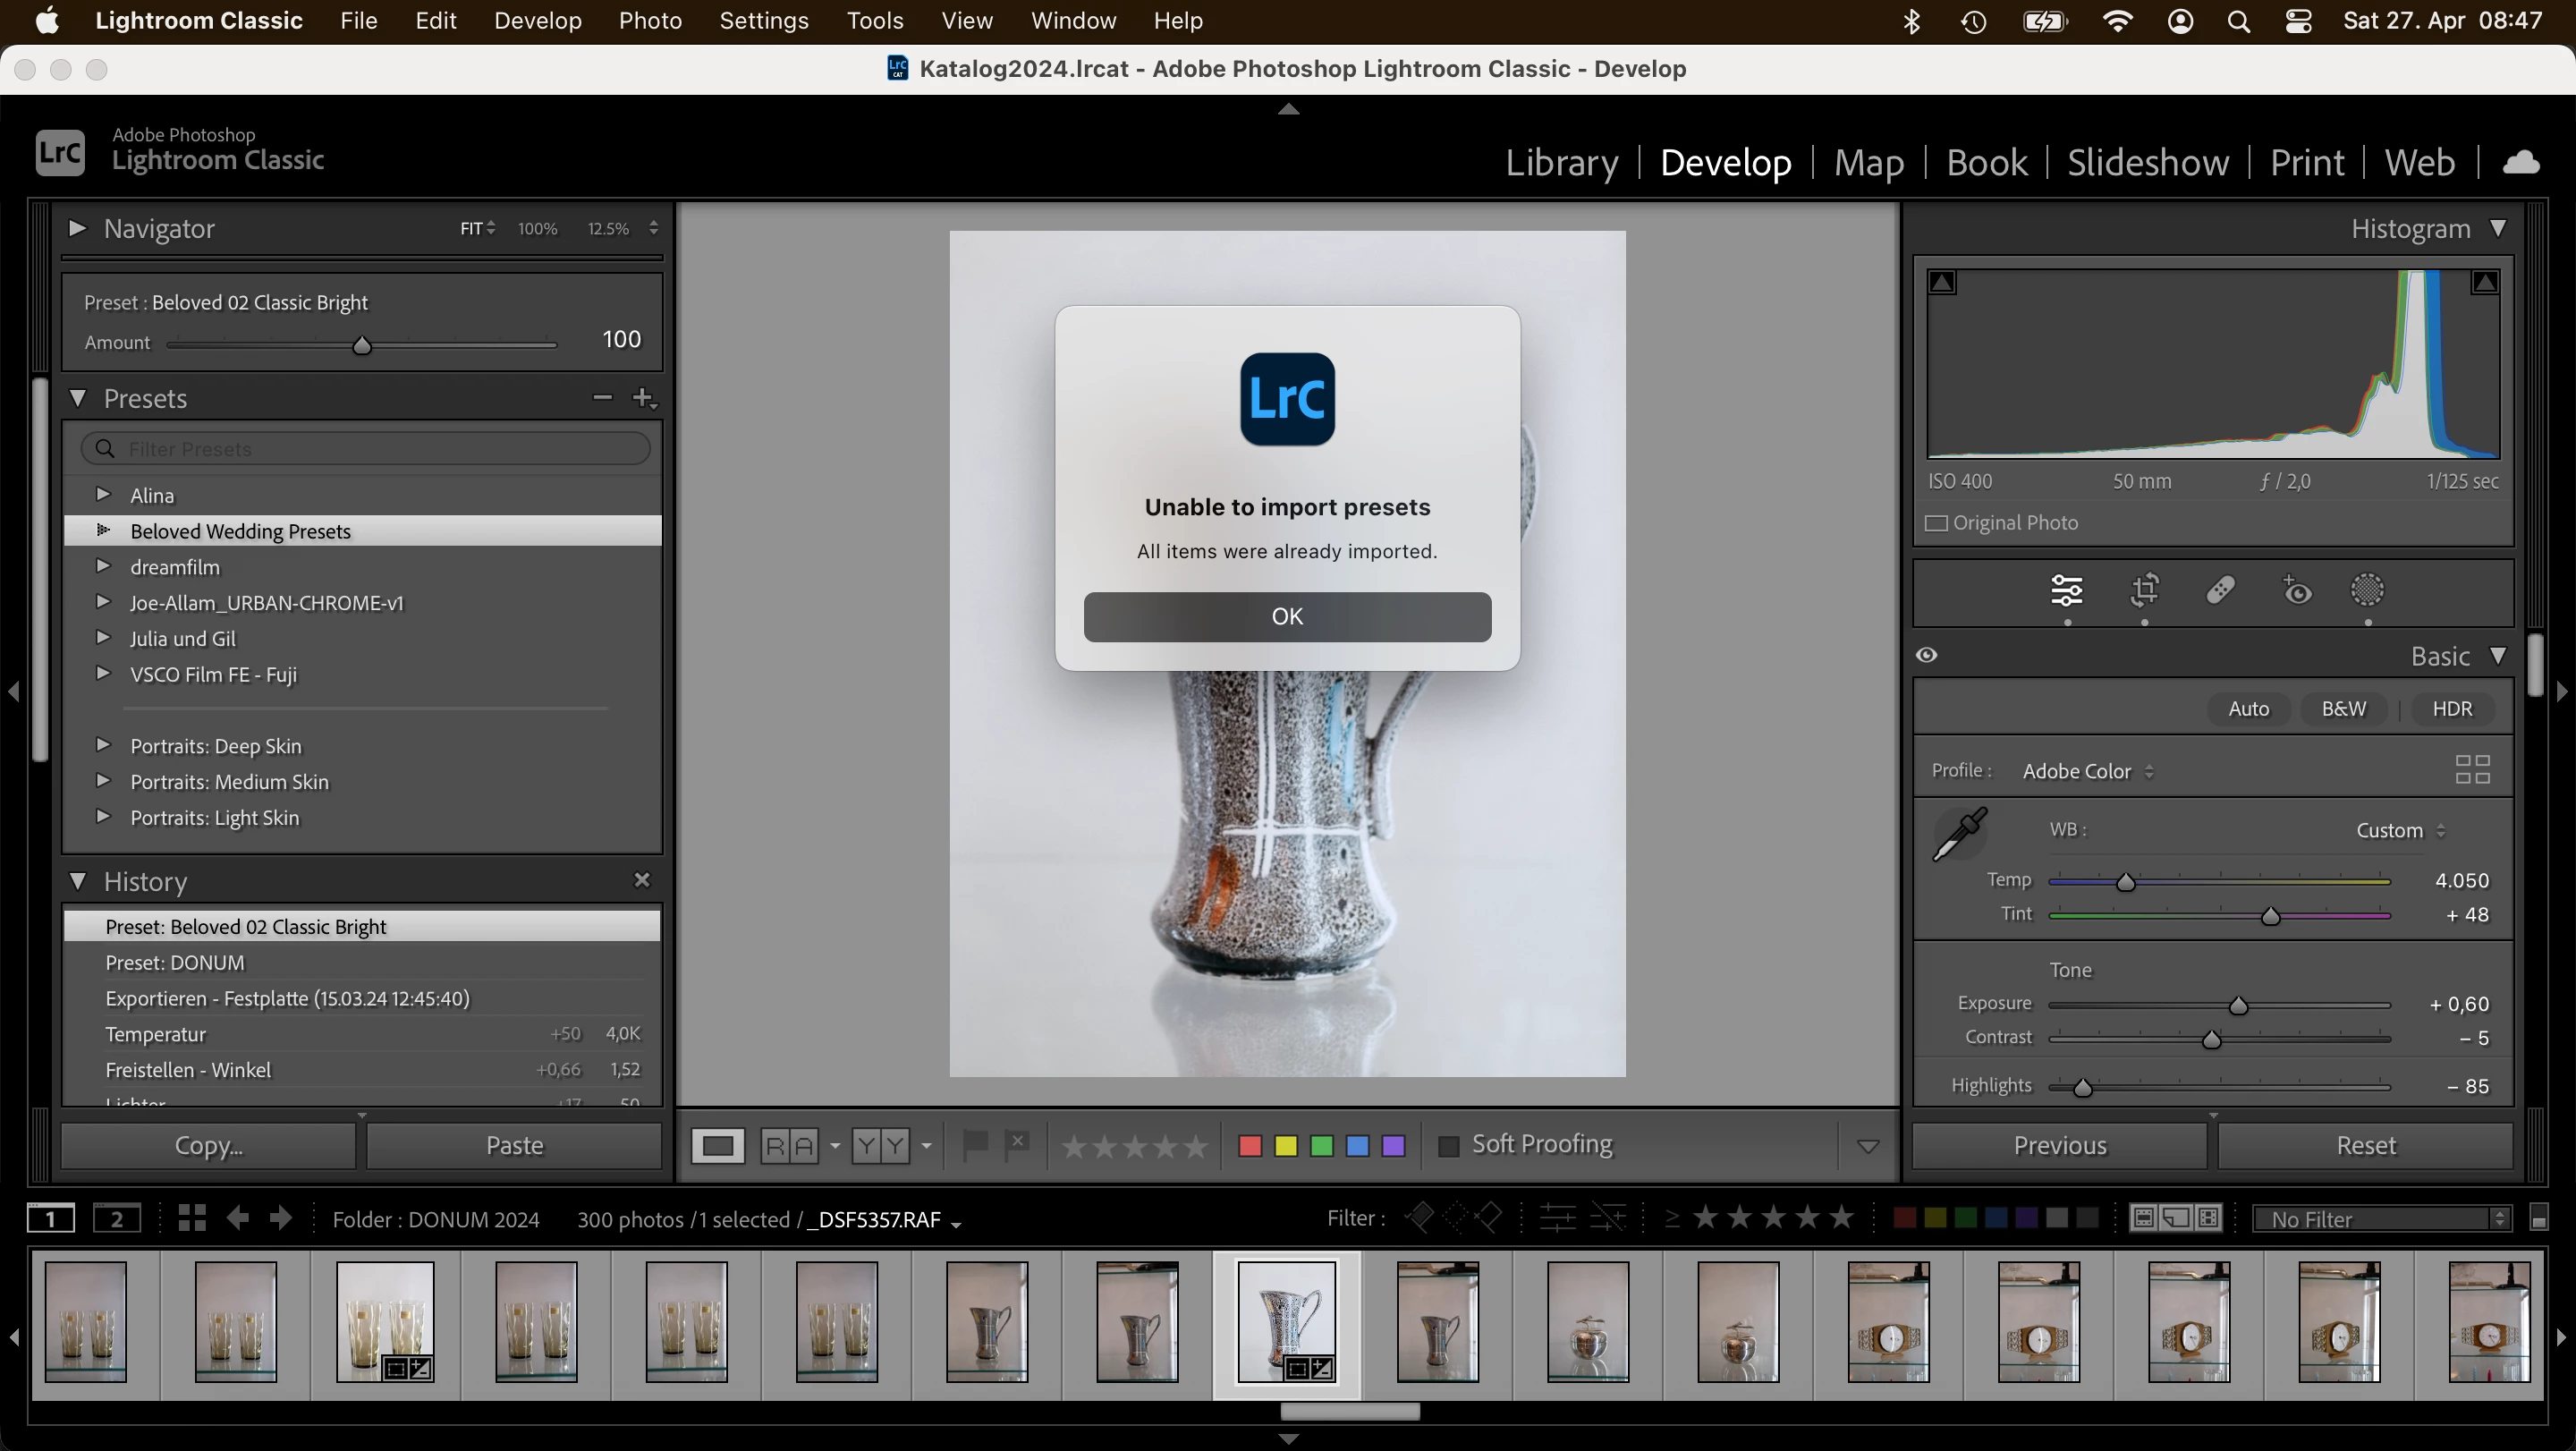
Task: Click OK in the import dialog
Action: point(1287,616)
